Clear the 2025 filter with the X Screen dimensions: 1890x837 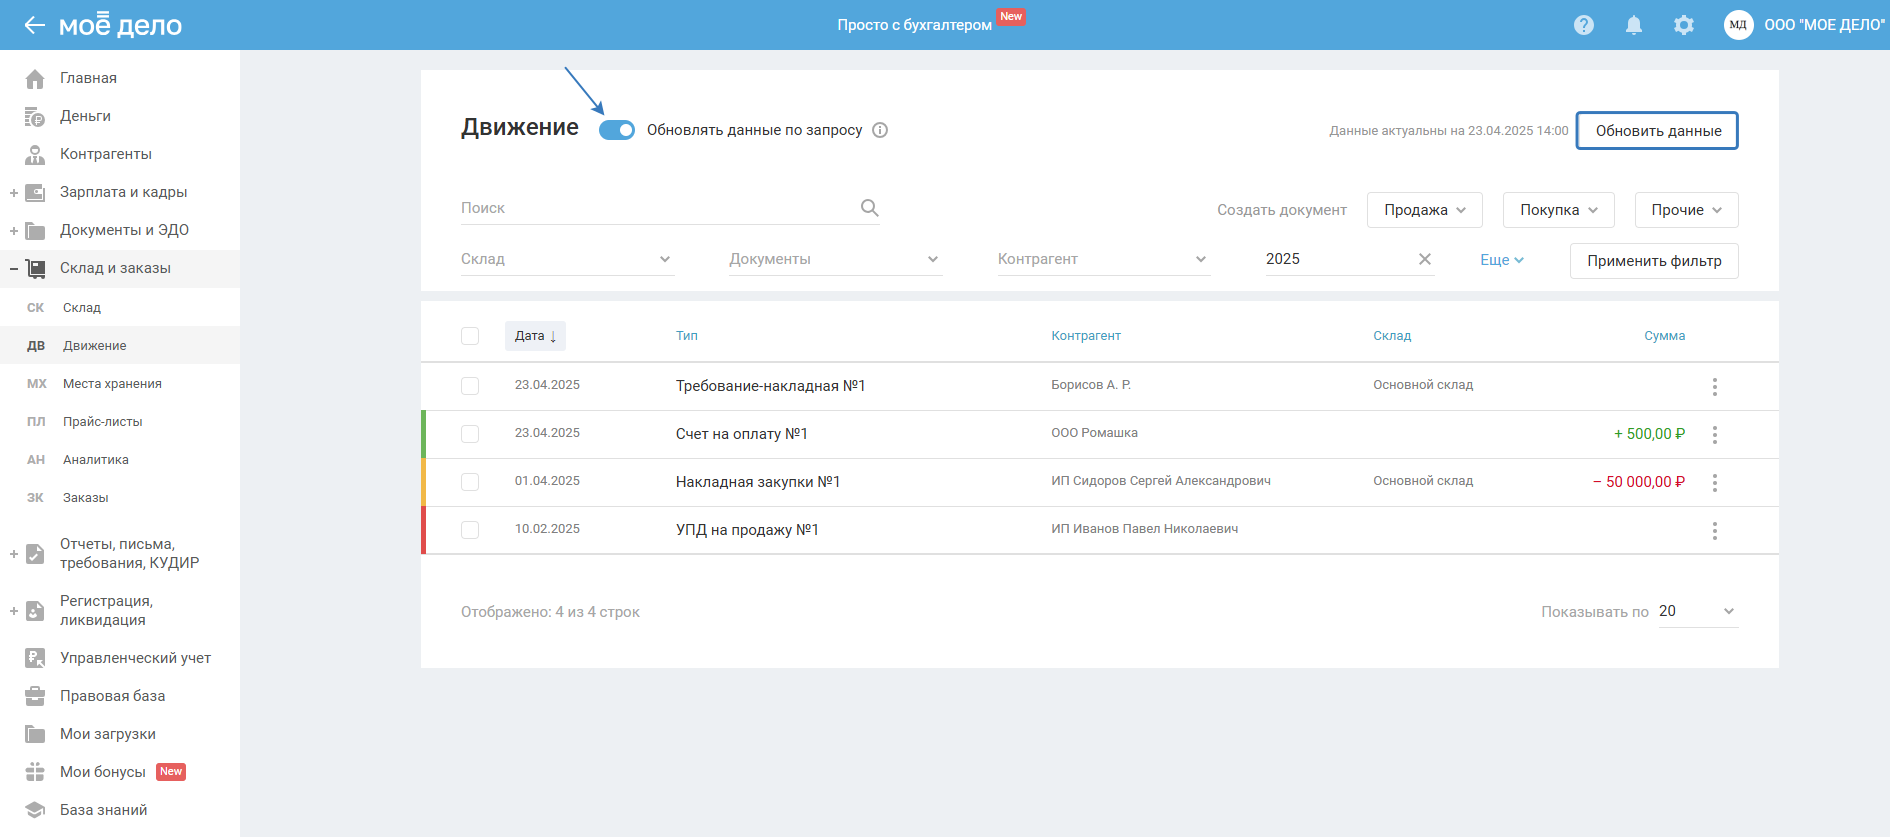pos(1425,259)
